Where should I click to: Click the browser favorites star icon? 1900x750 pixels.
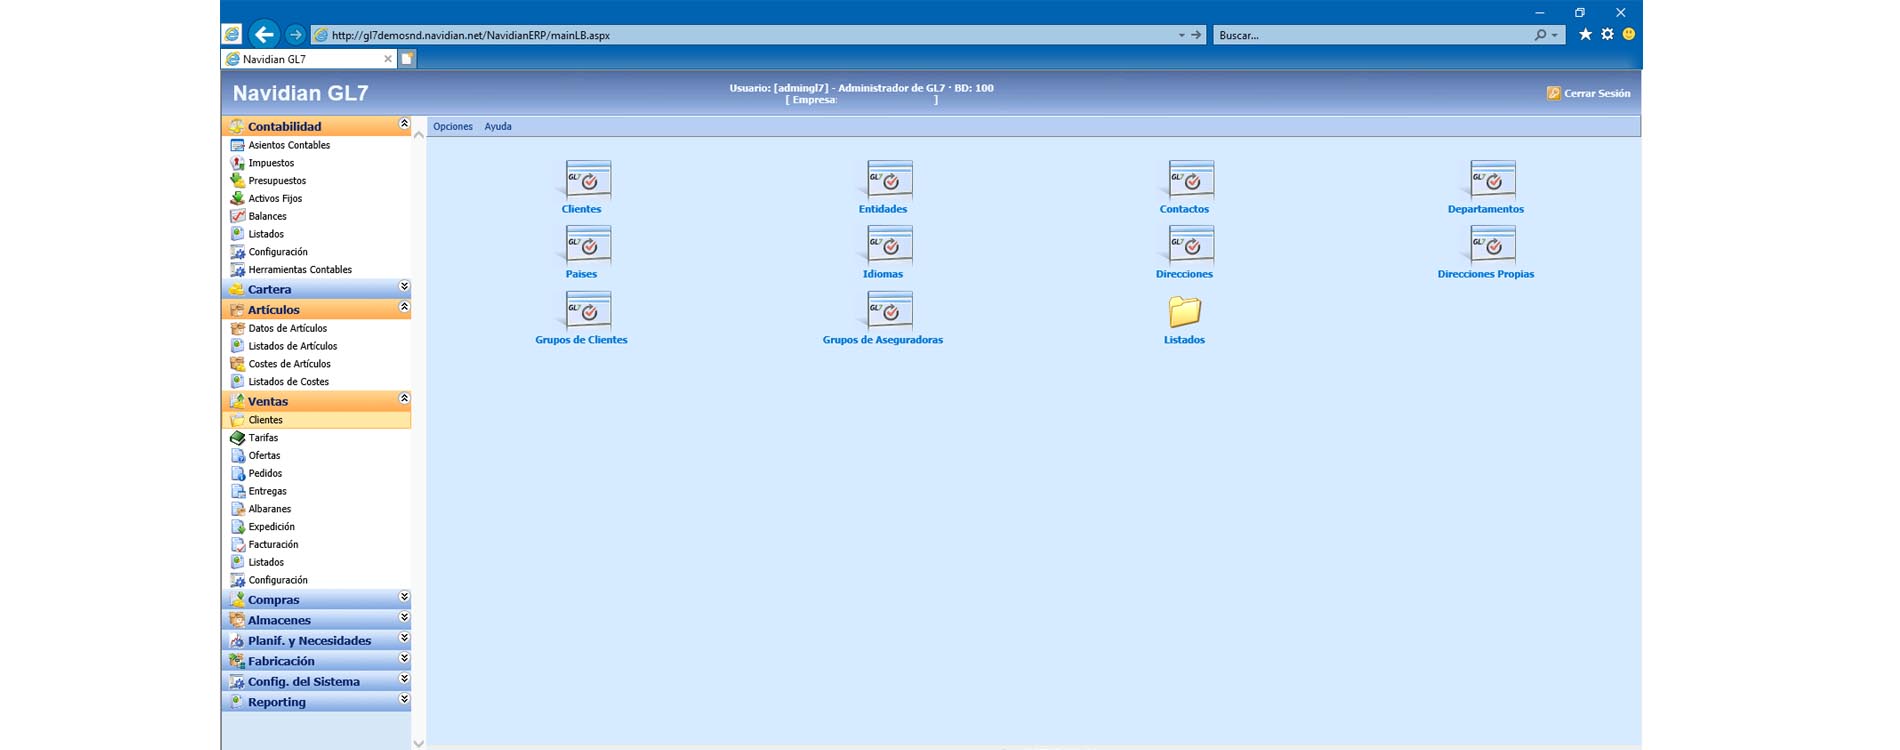click(x=1585, y=35)
